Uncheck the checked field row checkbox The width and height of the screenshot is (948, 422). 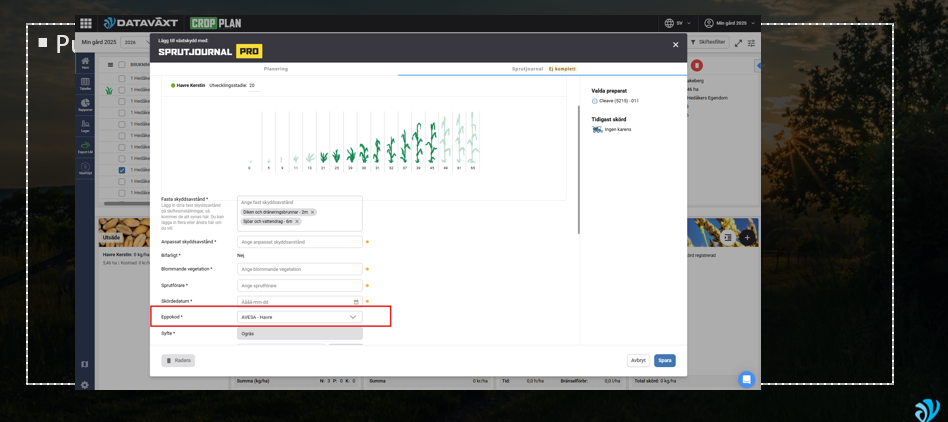click(x=122, y=170)
